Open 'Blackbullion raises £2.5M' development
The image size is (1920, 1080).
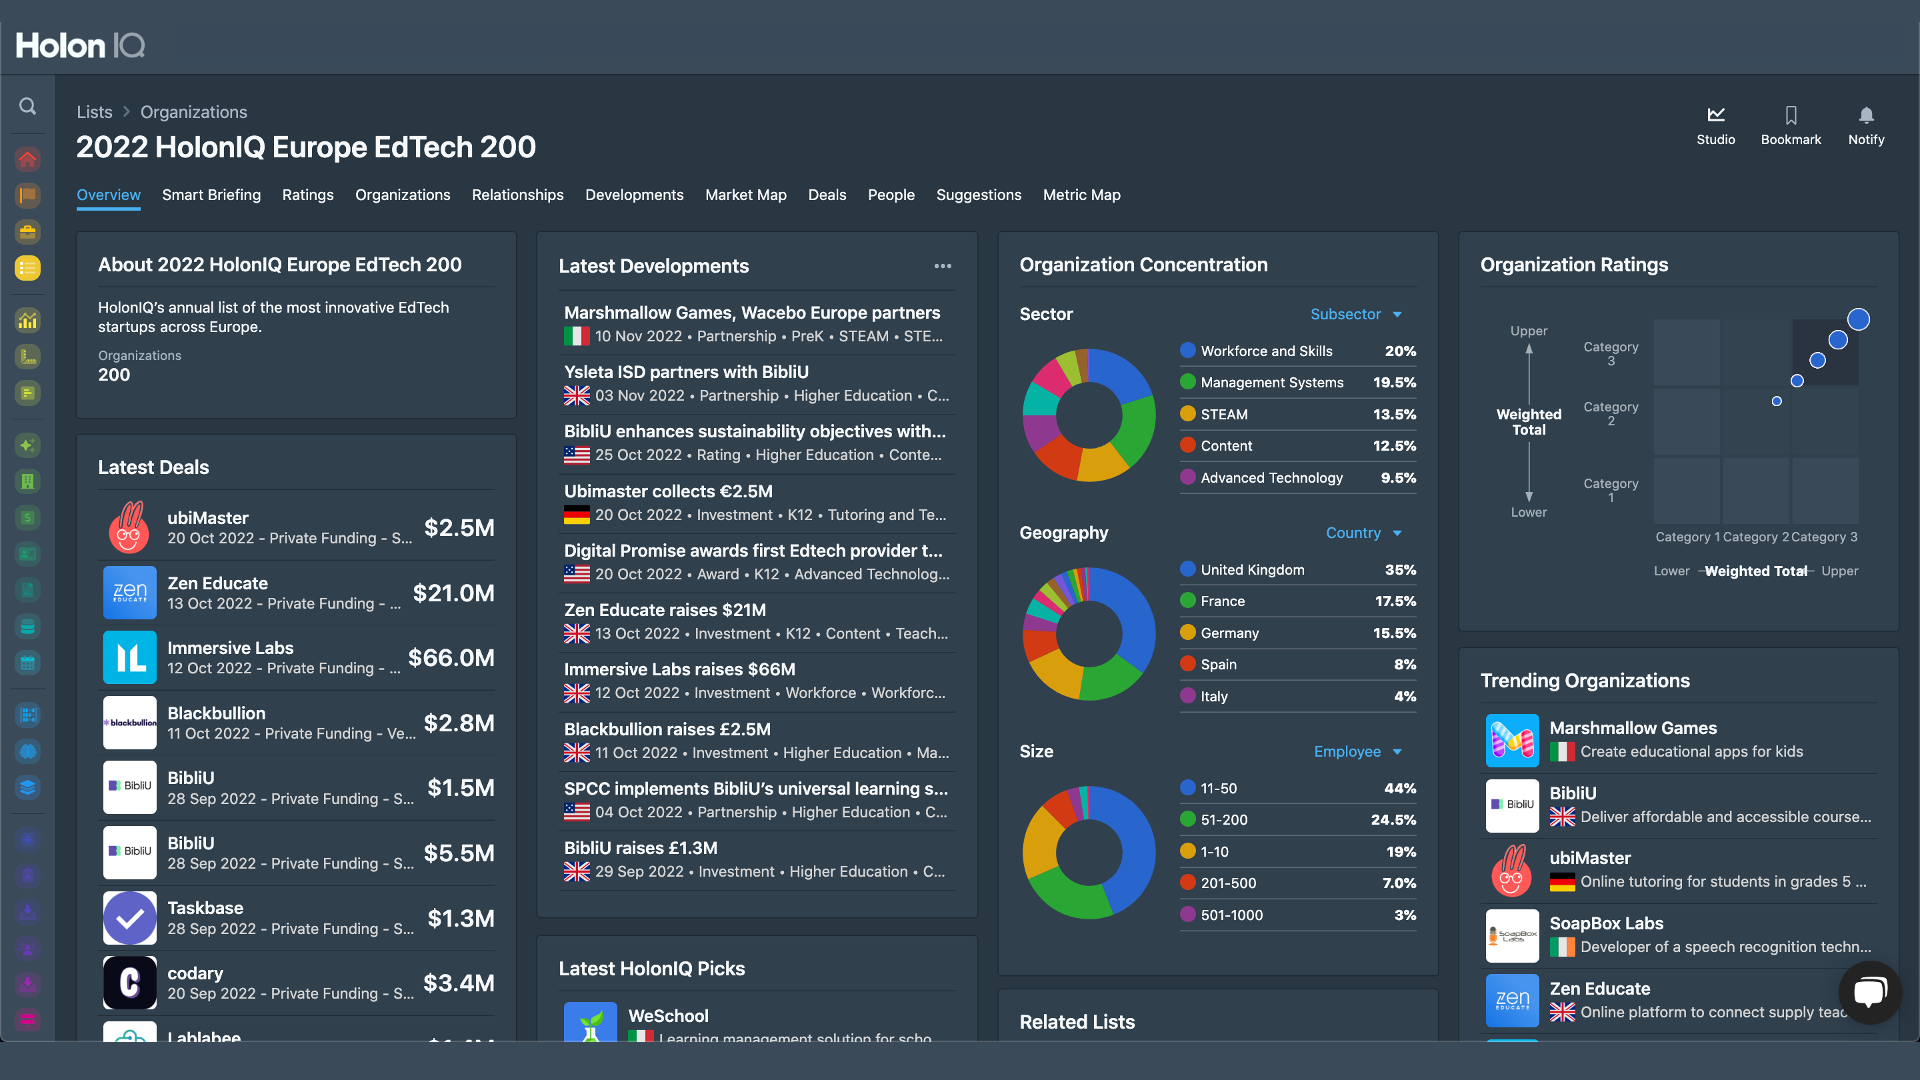[757, 740]
